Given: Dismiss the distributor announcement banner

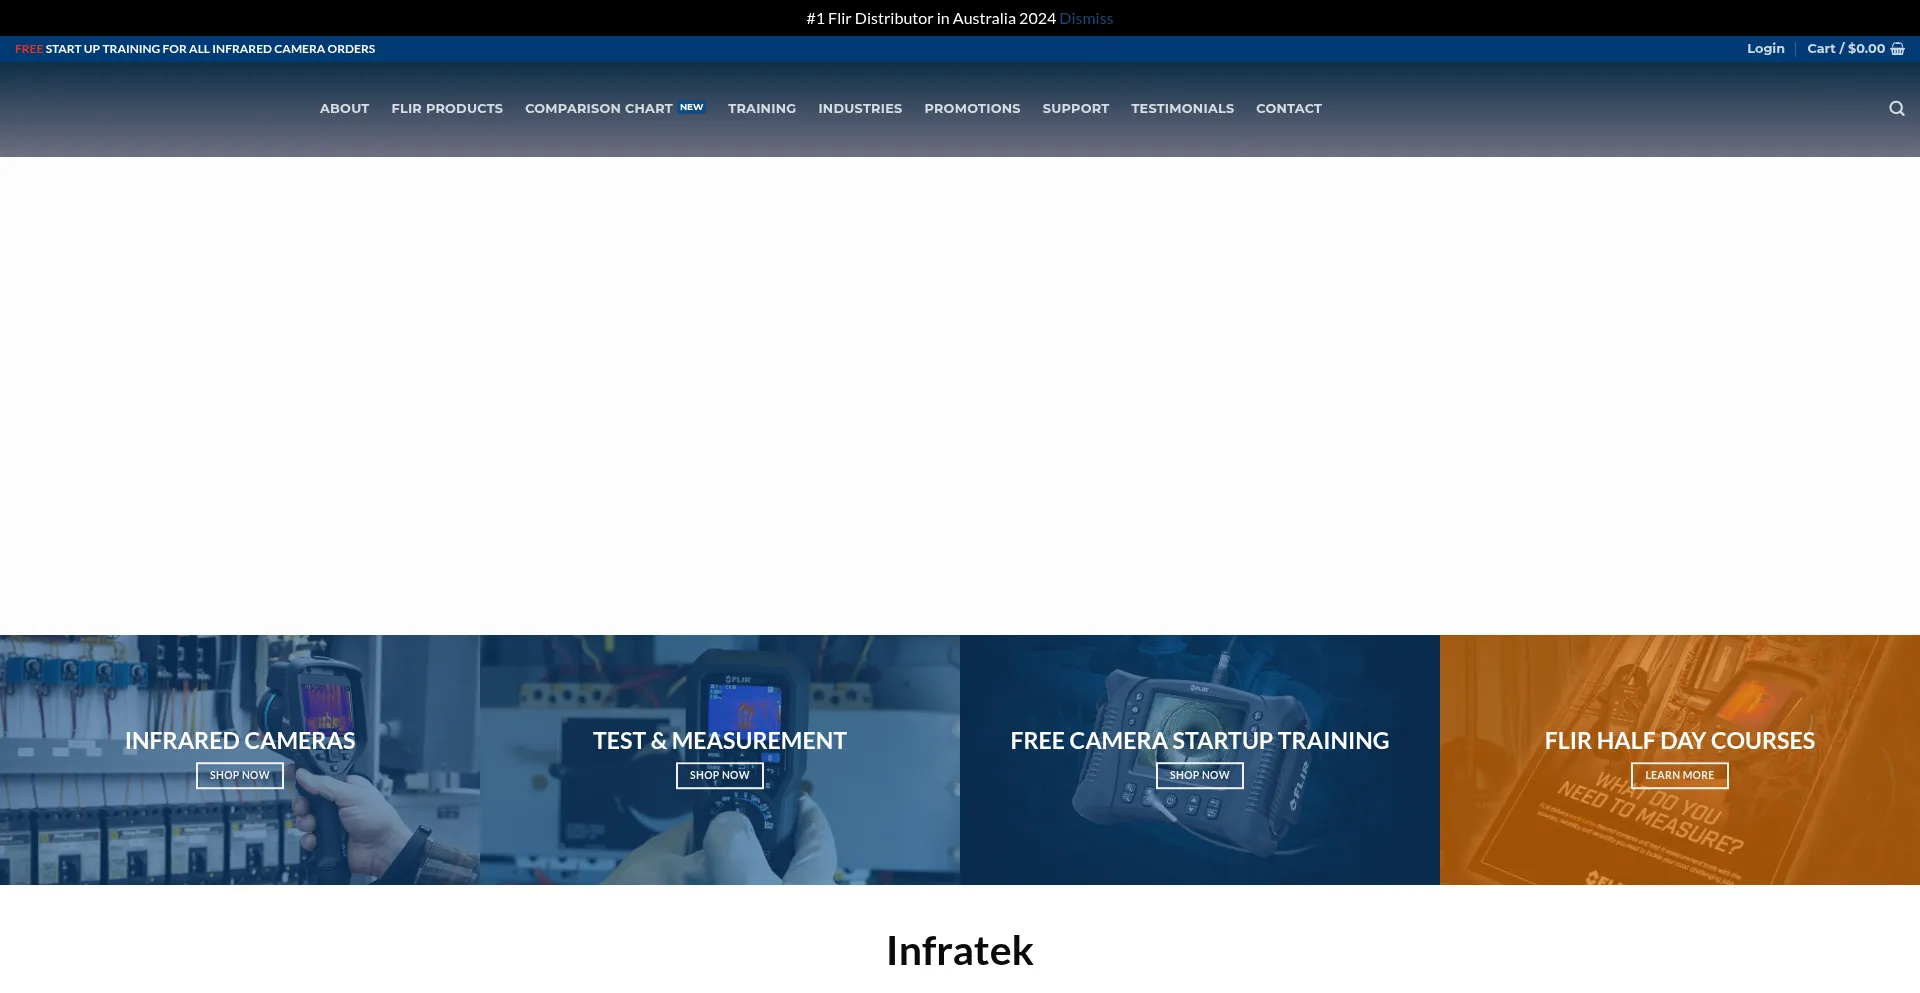Looking at the screenshot, I should click(x=1086, y=17).
